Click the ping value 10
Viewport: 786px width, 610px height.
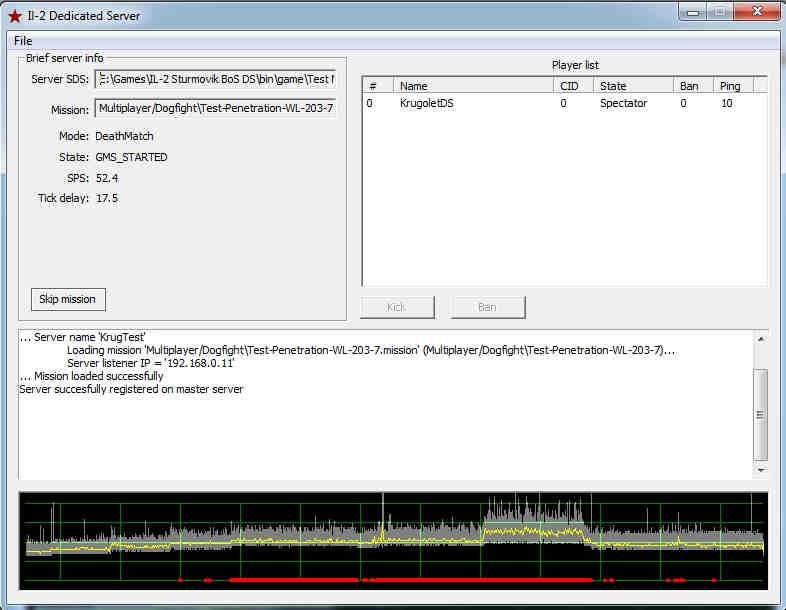pos(727,103)
